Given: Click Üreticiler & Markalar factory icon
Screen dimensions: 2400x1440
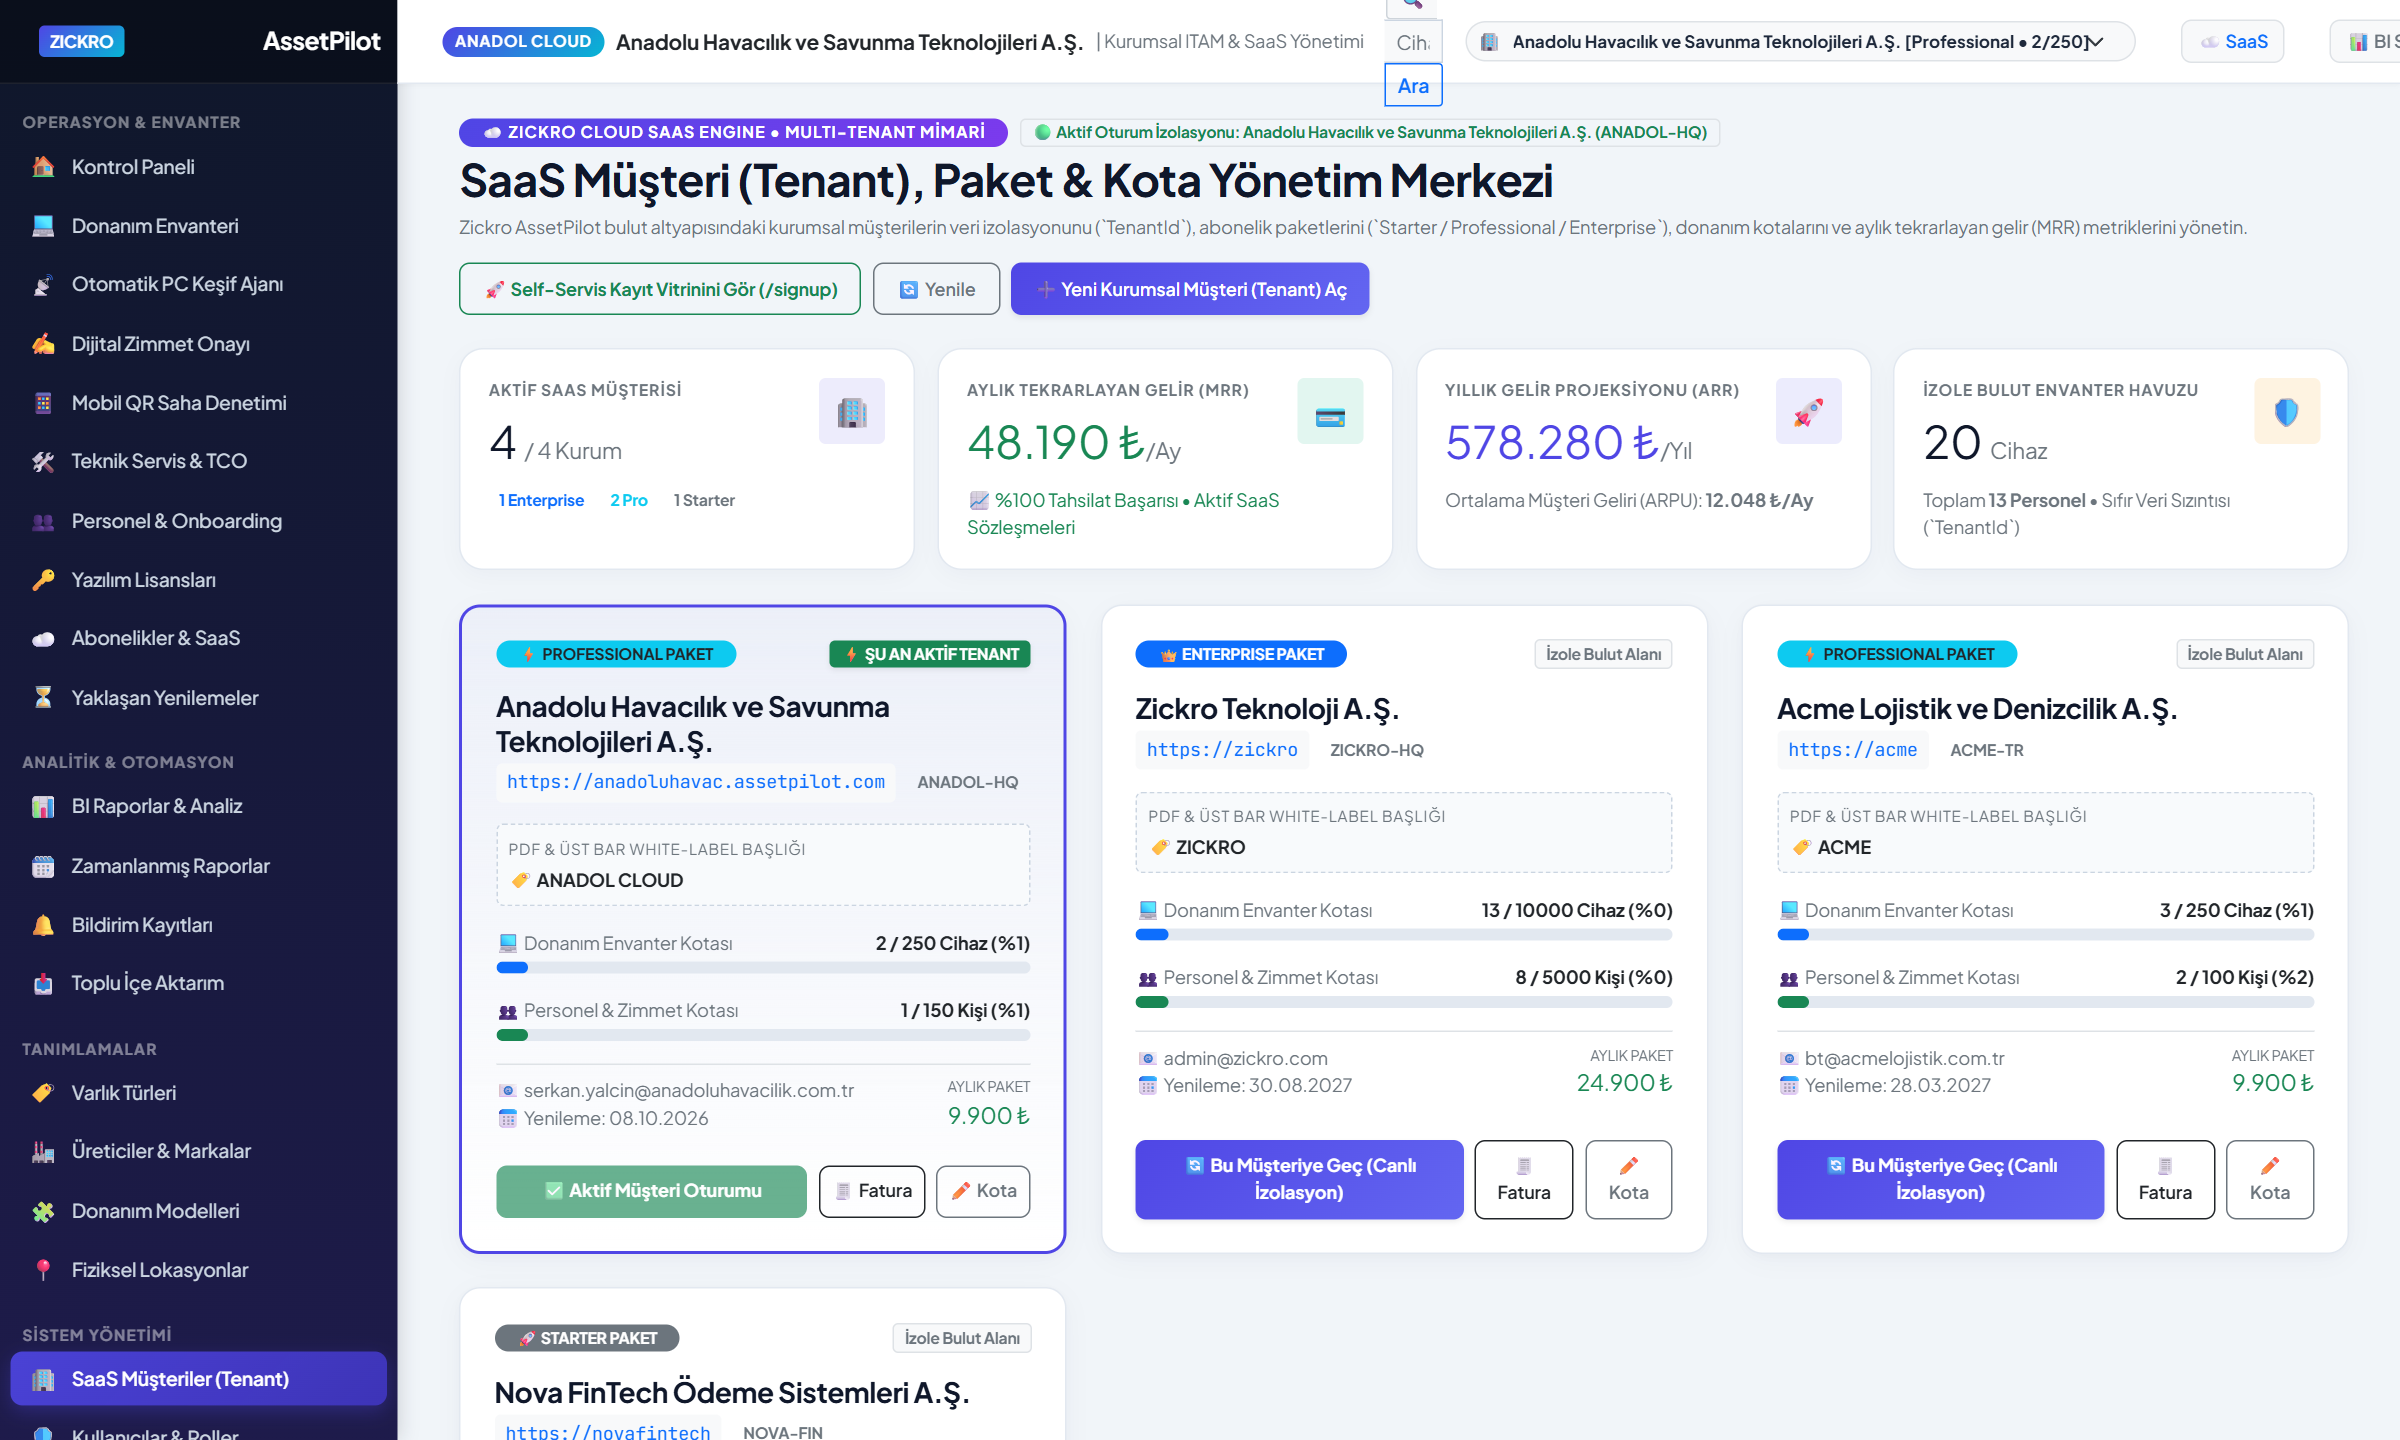Looking at the screenshot, I should click(43, 1152).
